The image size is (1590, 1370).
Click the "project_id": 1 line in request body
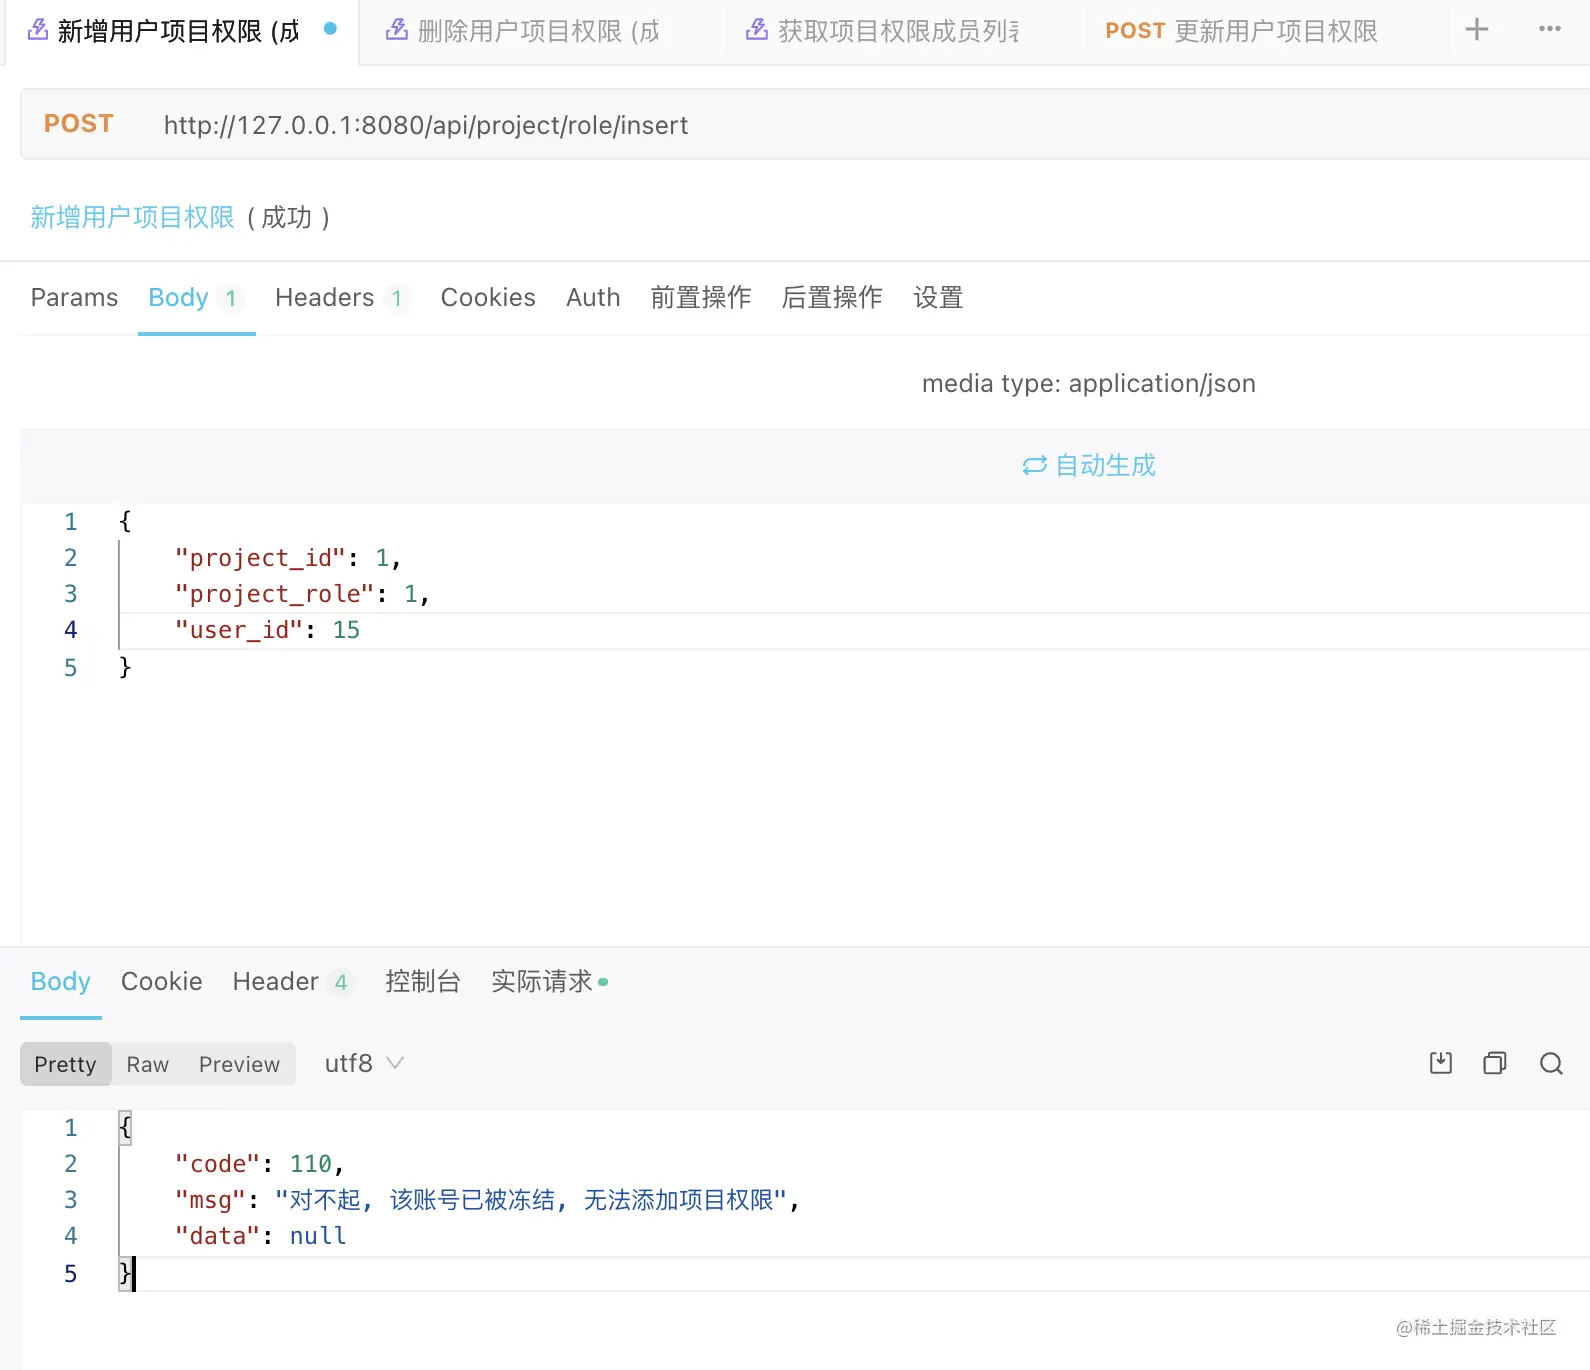[x=287, y=558]
